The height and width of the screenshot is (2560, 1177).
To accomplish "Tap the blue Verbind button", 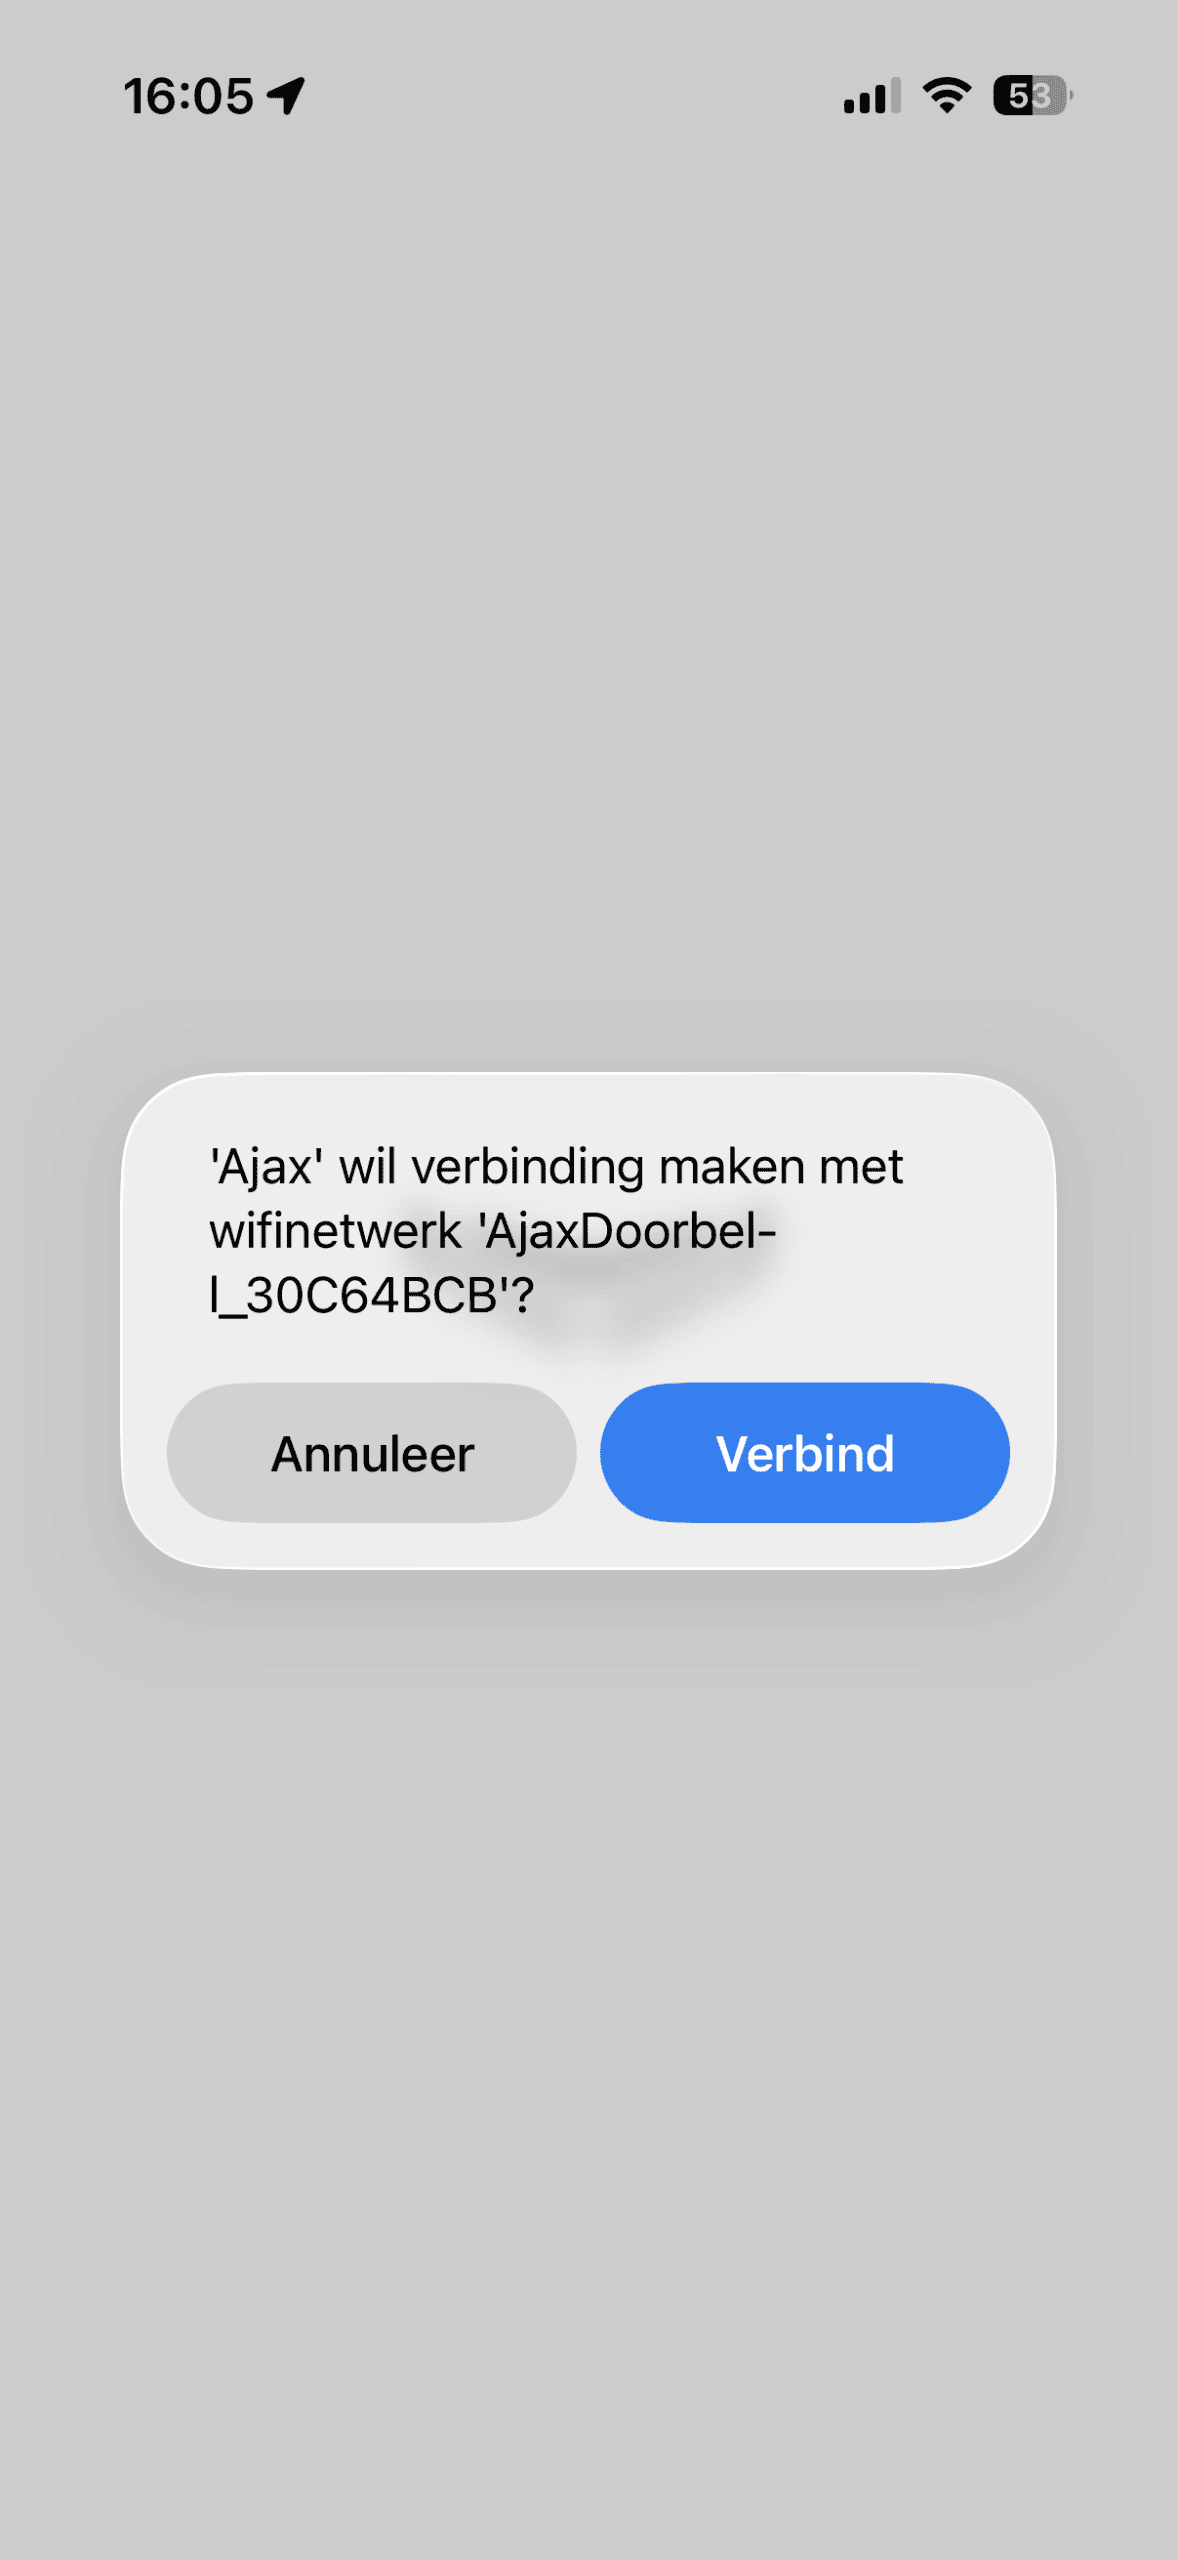I will pos(804,1452).
